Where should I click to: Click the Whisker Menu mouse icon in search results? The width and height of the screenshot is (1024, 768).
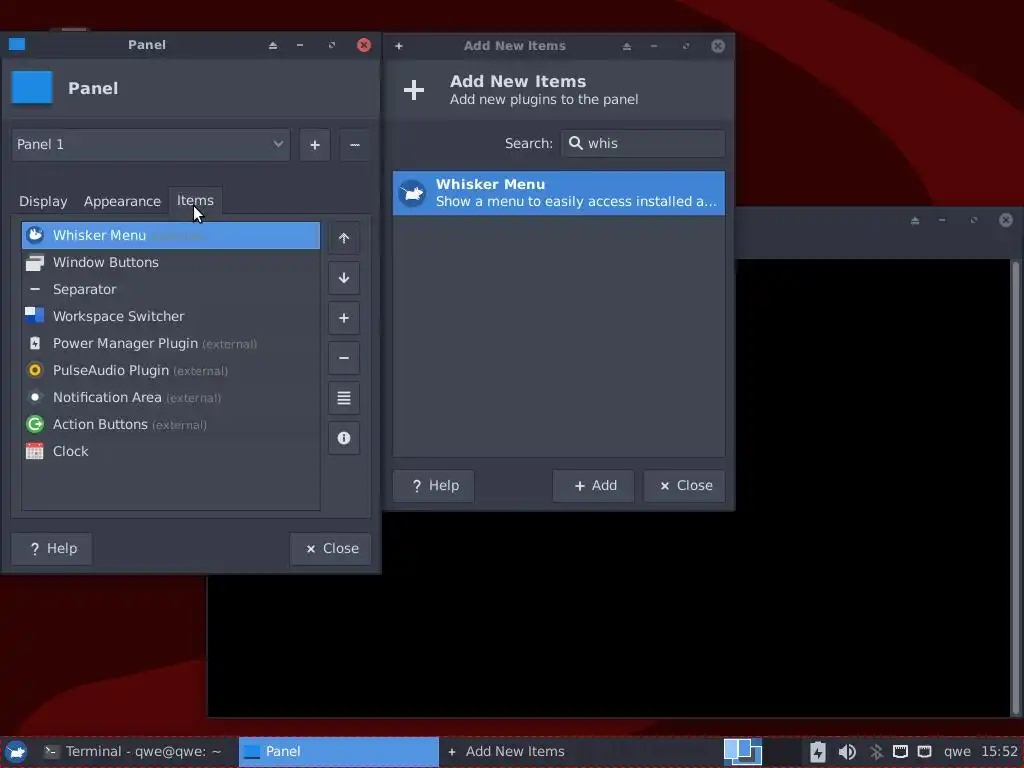coord(413,193)
